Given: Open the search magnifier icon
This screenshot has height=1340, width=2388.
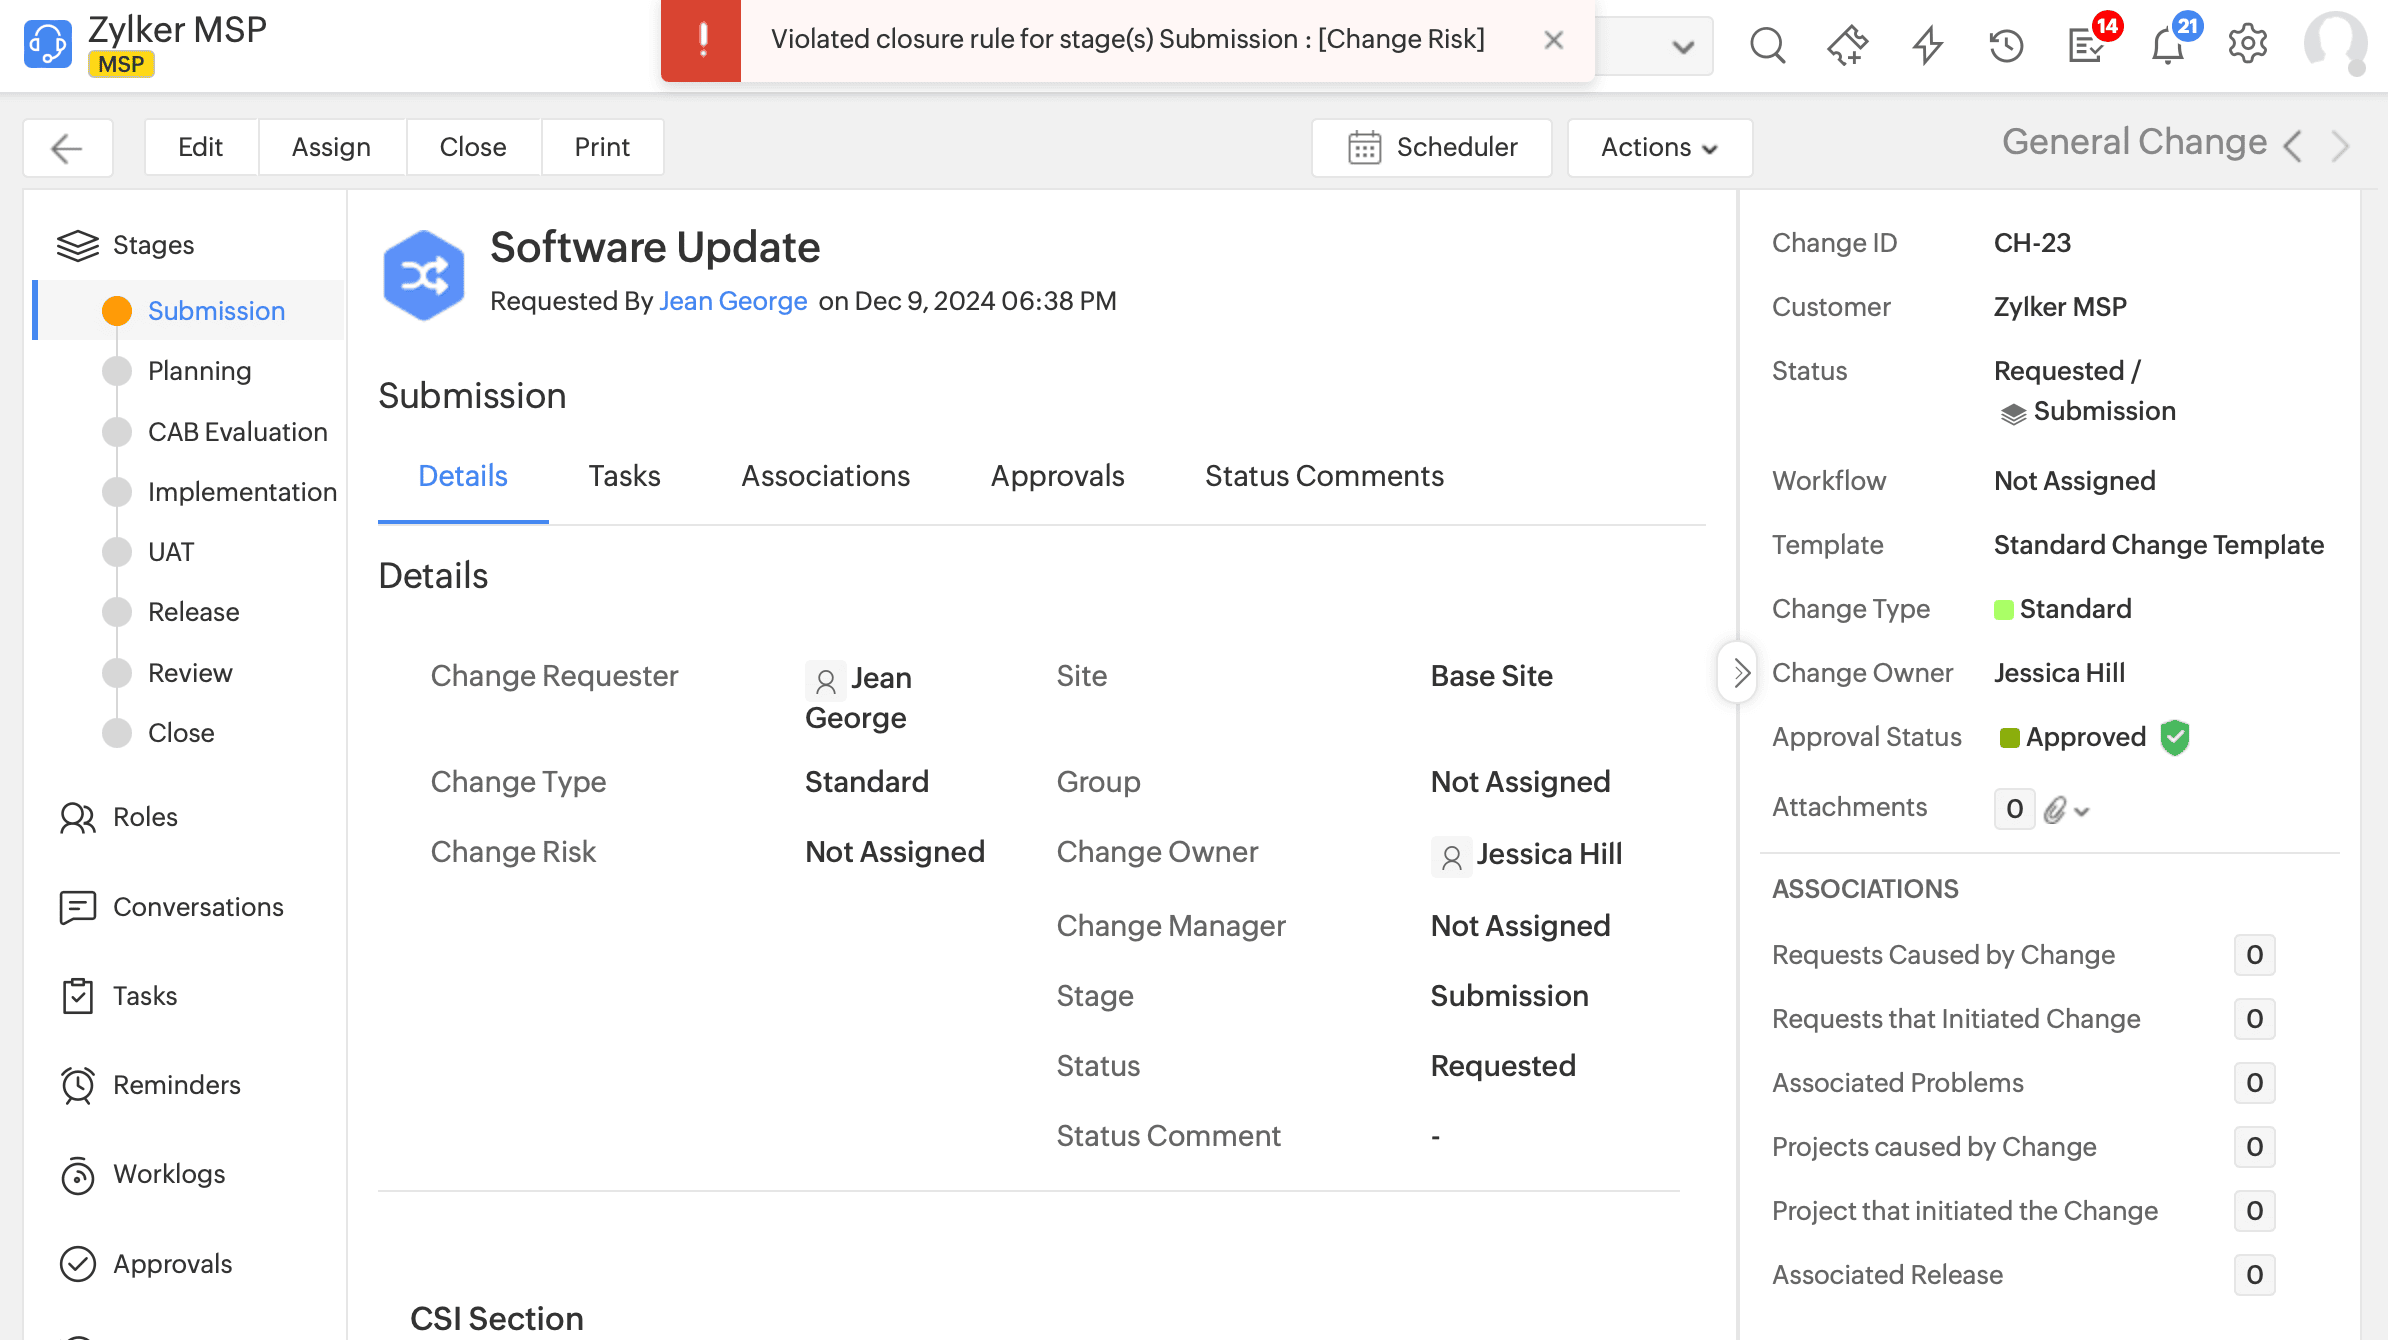Looking at the screenshot, I should 1767,45.
